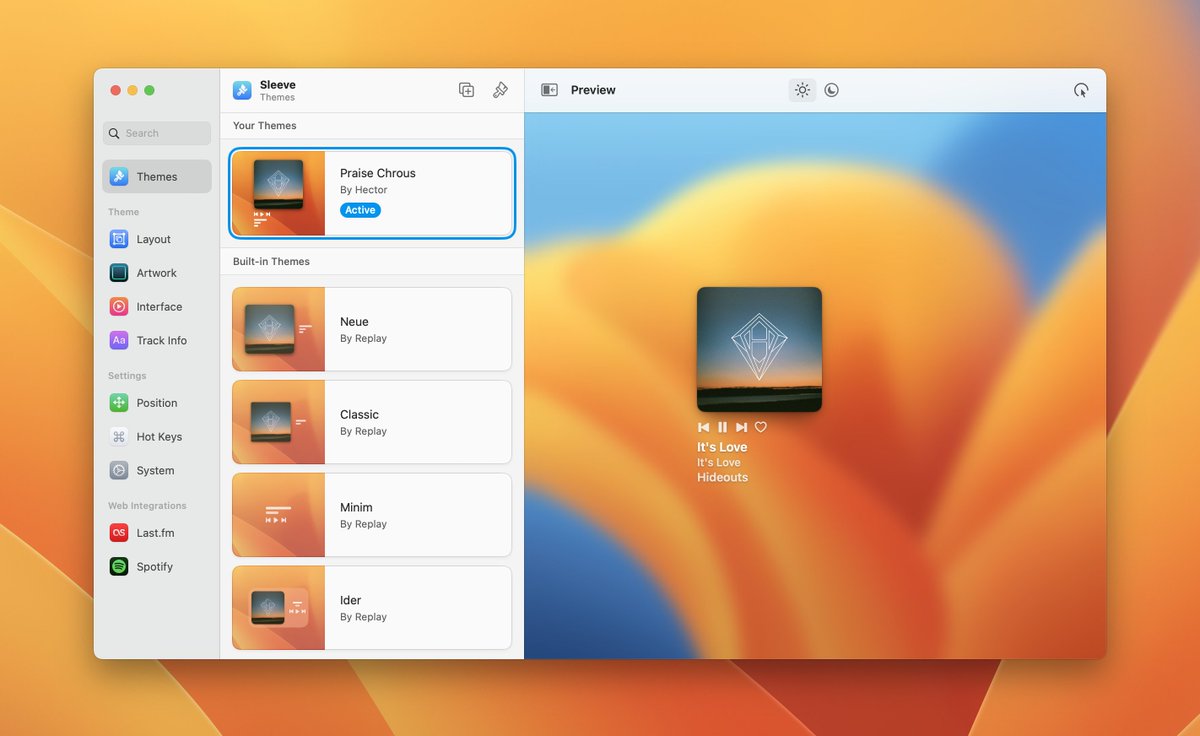Viewport: 1200px width, 736px height.
Task: Pause playback in the preview widget
Action: pos(722,427)
